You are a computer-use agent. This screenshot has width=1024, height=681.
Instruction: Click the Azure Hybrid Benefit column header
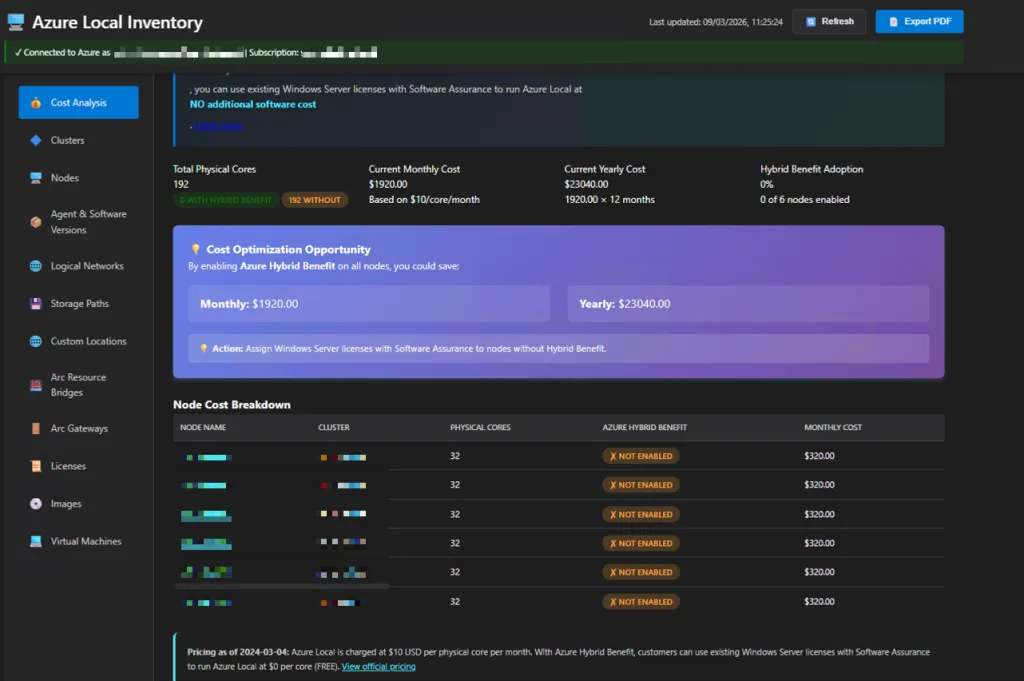644,427
